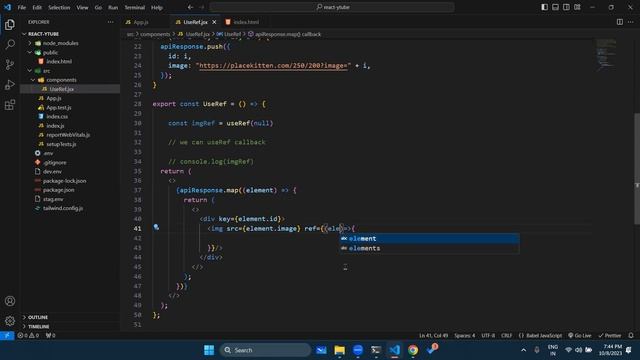This screenshot has height=360, width=640.
Task: Show hidden system tray icons
Action: (x=524, y=350)
